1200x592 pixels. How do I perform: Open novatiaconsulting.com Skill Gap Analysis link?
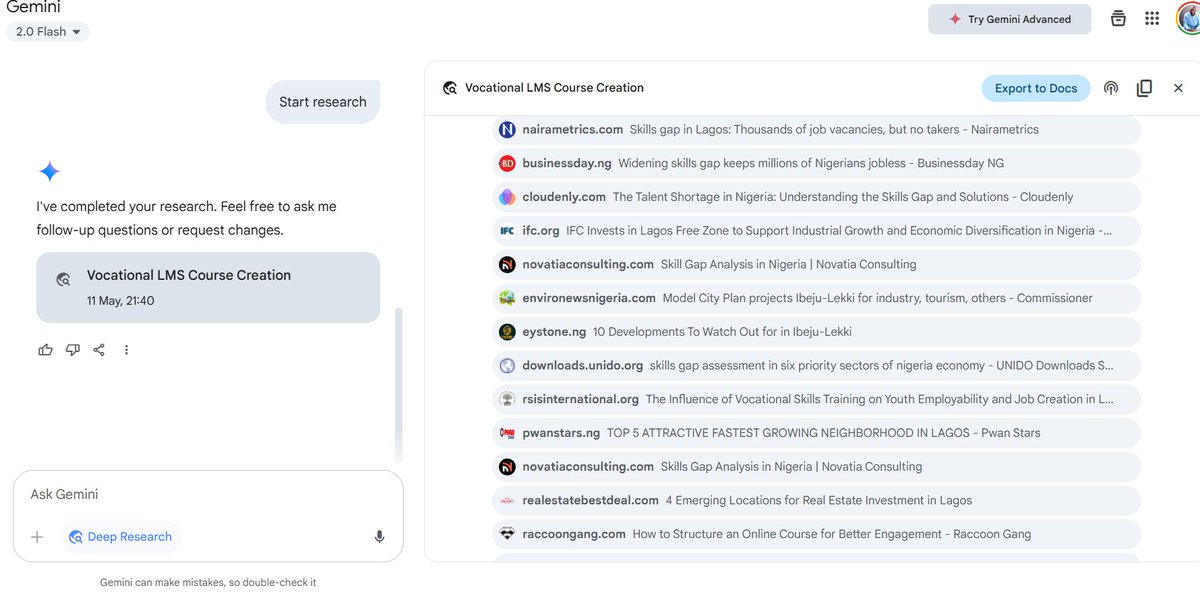click(x=817, y=264)
